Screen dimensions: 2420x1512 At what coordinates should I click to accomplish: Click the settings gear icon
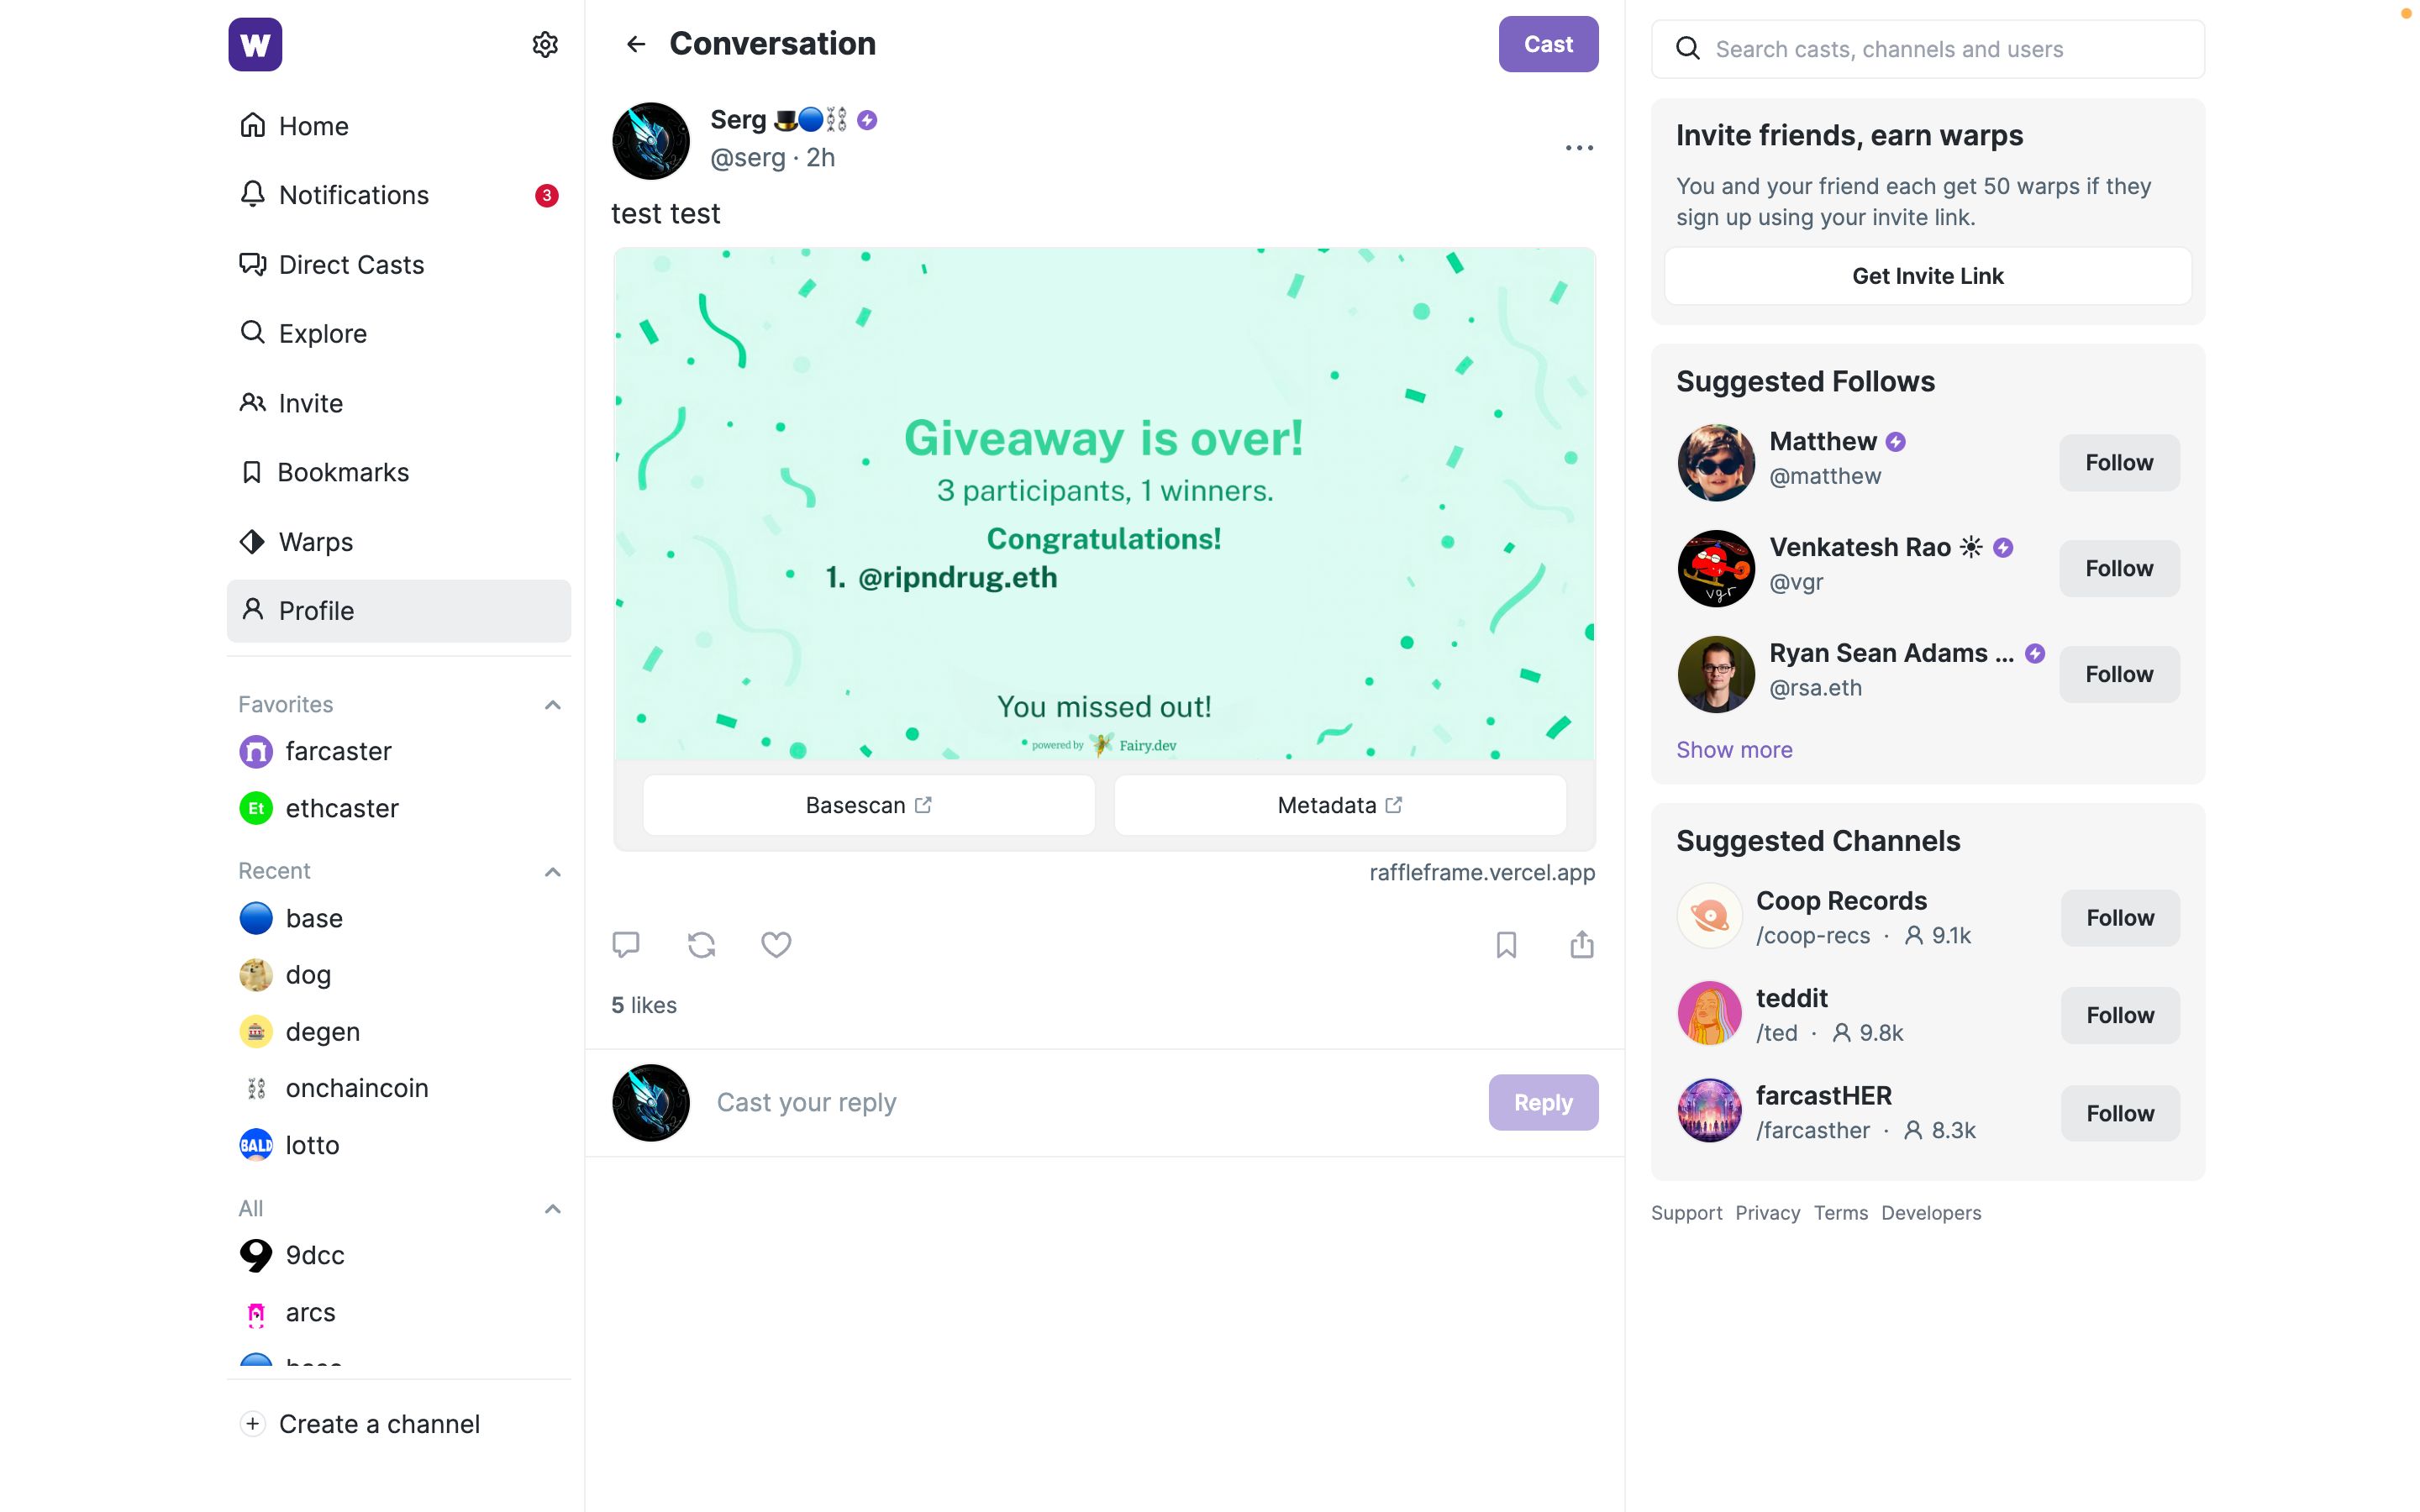[545, 44]
